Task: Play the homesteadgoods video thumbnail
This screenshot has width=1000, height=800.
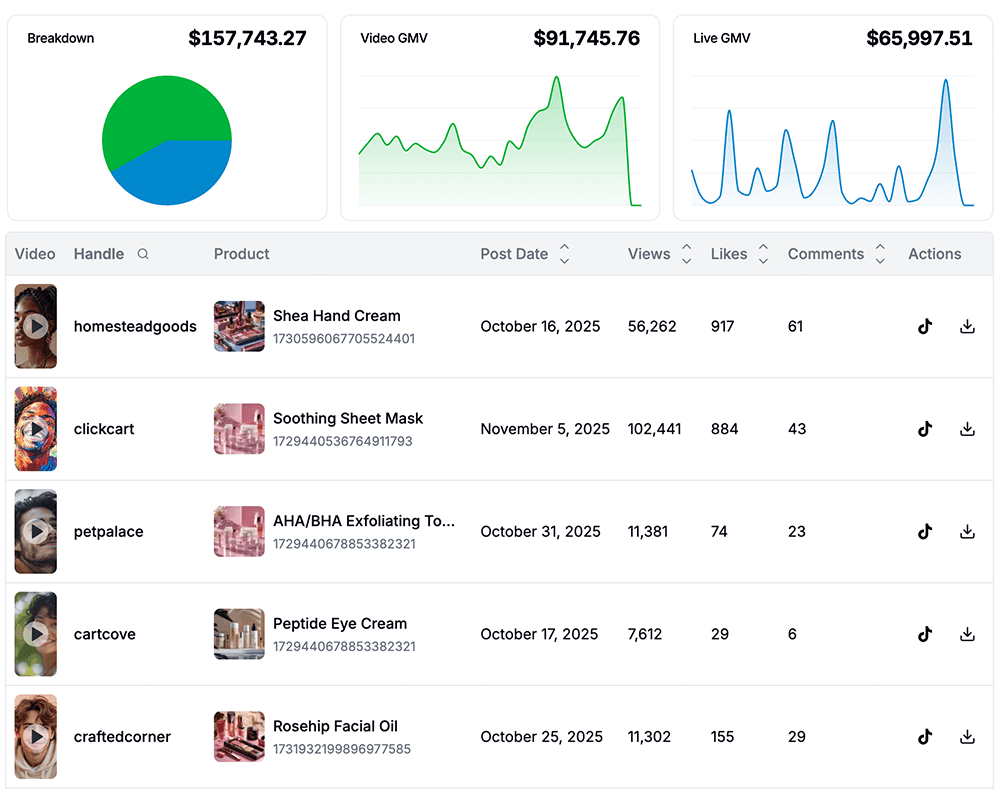Action: (36, 326)
